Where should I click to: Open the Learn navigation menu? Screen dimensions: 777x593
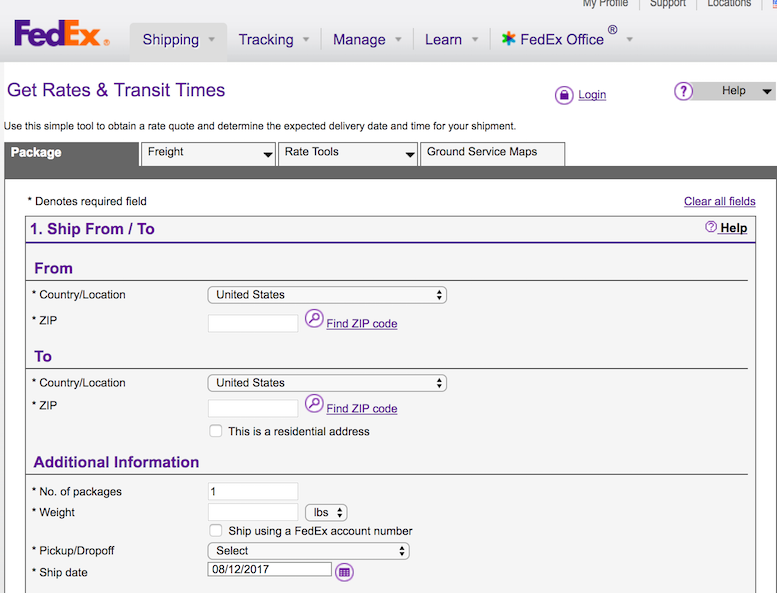tap(451, 40)
